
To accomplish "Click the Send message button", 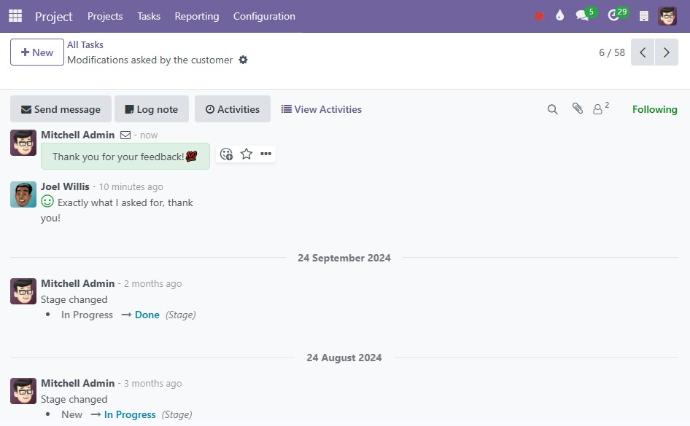I will [x=59, y=109].
